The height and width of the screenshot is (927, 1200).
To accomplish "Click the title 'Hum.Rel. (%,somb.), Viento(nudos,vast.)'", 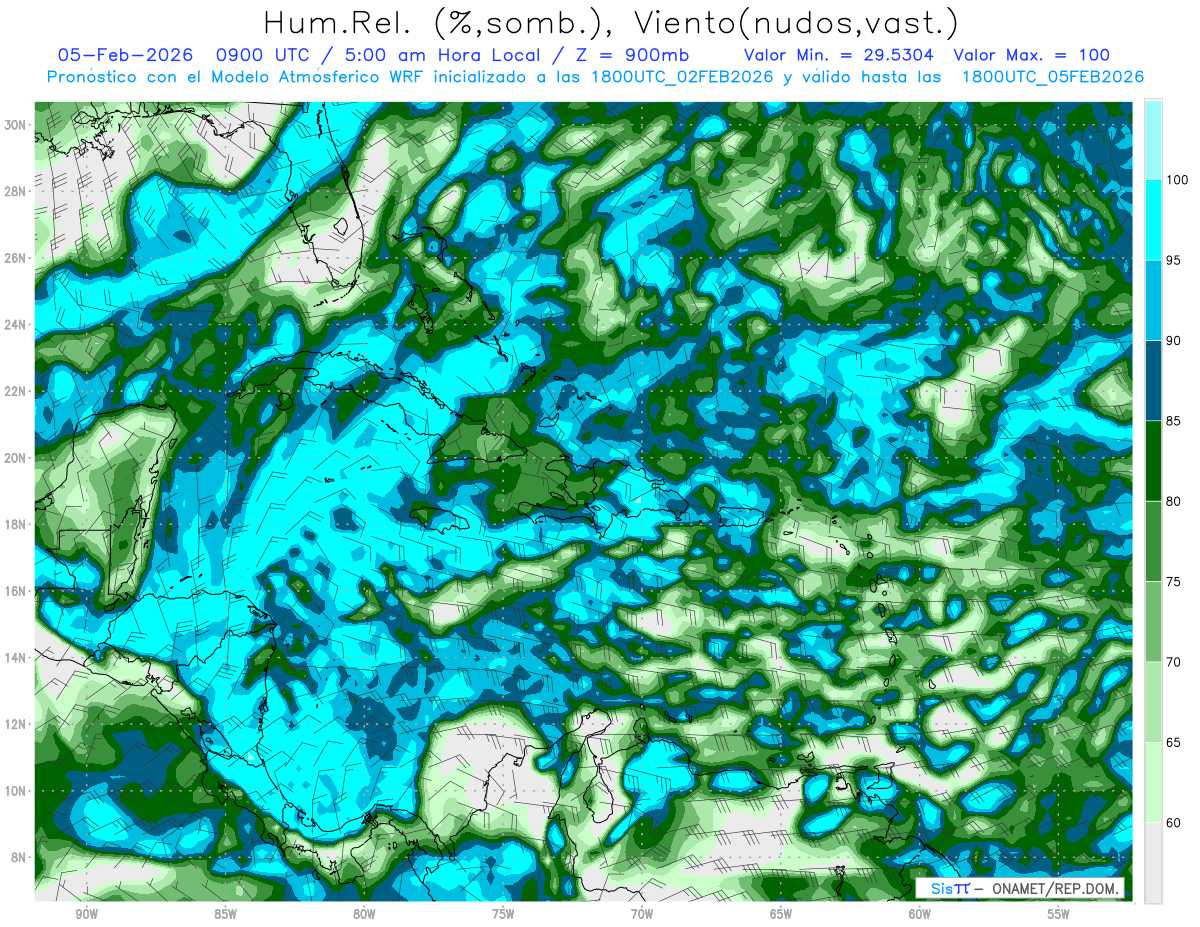I will (611, 22).
